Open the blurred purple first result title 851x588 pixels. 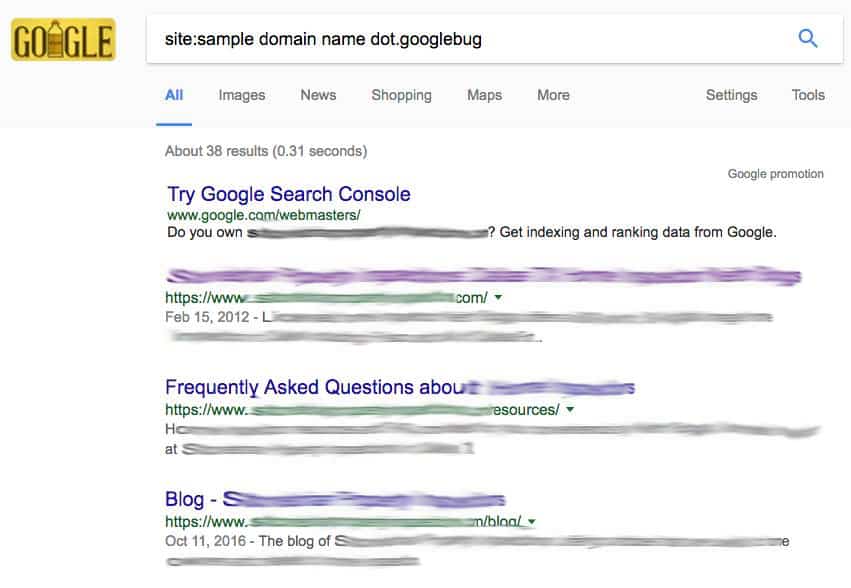483,276
